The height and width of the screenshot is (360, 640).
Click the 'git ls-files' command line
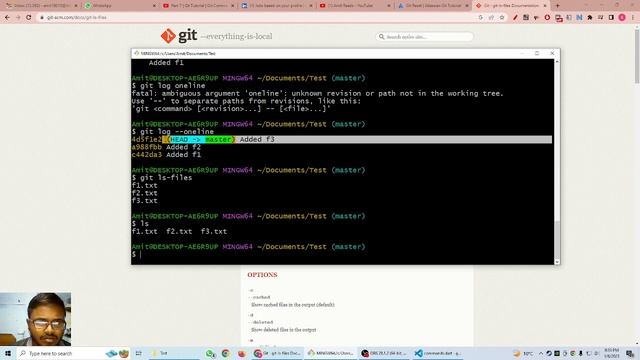(x=162, y=178)
